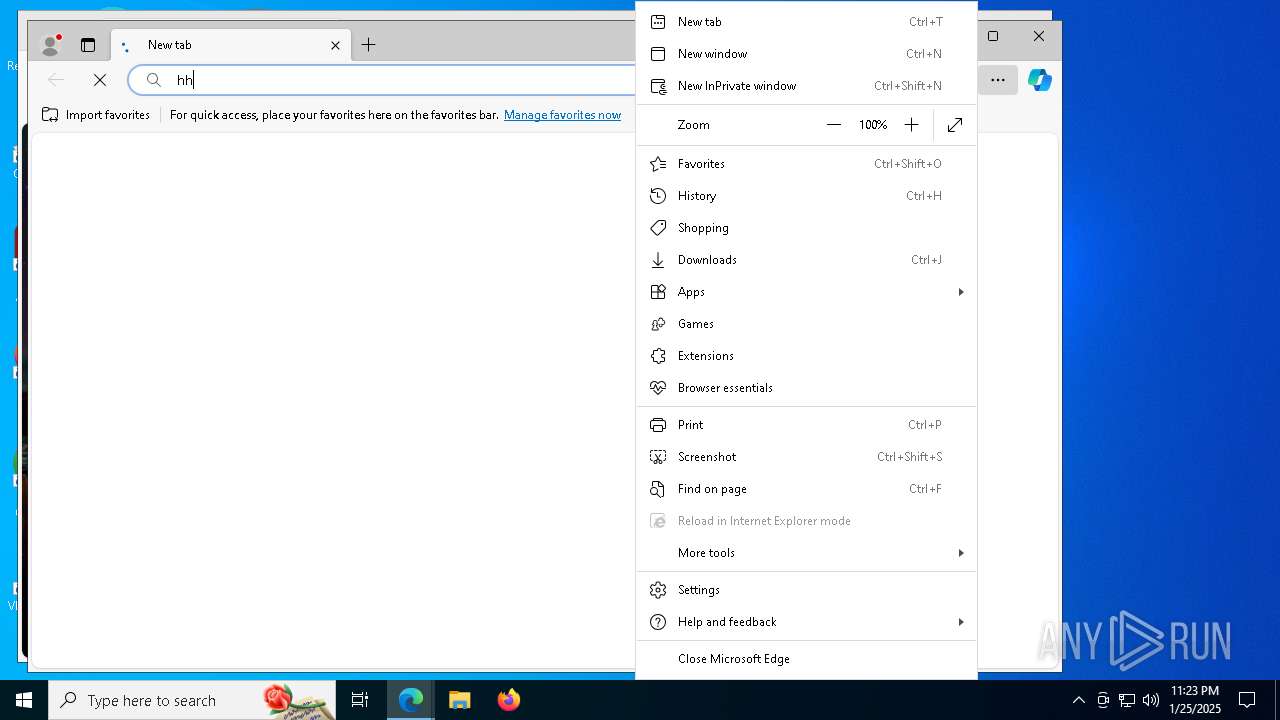This screenshot has height=720, width=1280.
Task: Choose Close Microsoft Edge from the menu
Action: pyautogui.click(x=806, y=659)
